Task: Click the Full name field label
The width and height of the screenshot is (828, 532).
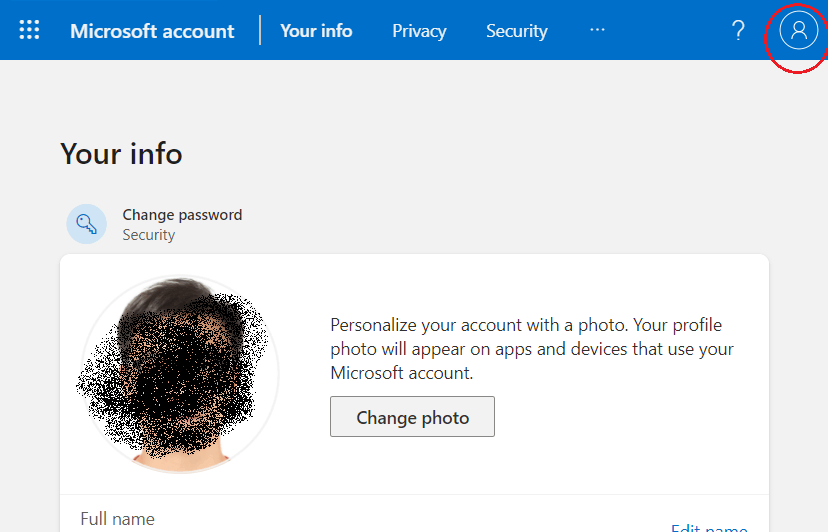Action: pos(118,519)
